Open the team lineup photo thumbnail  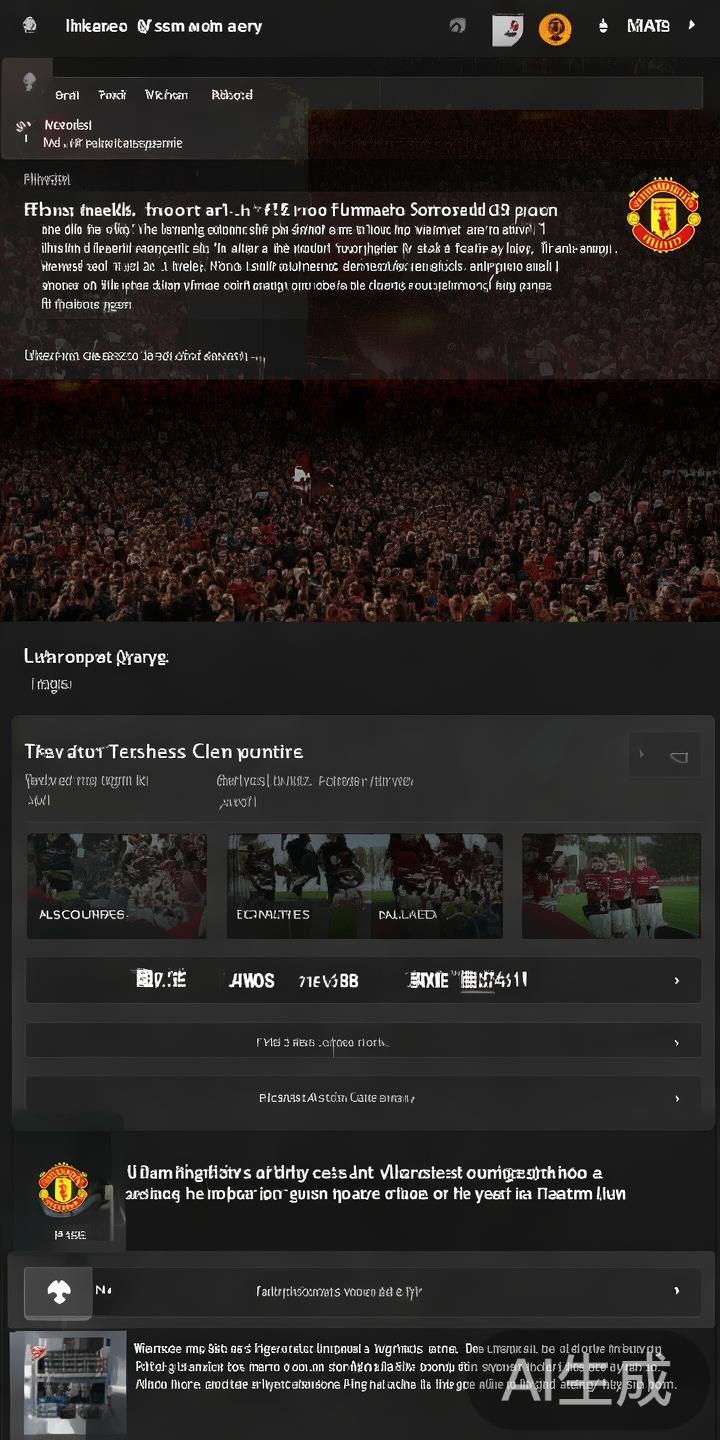(x=611, y=886)
